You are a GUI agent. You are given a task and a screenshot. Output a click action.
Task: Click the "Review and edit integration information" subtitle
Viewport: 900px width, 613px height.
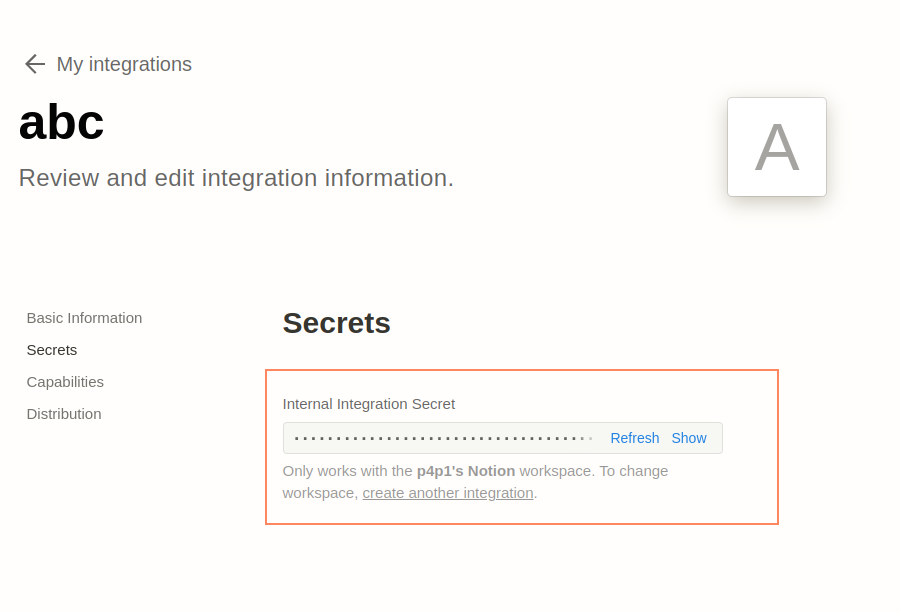pos(236,178)
